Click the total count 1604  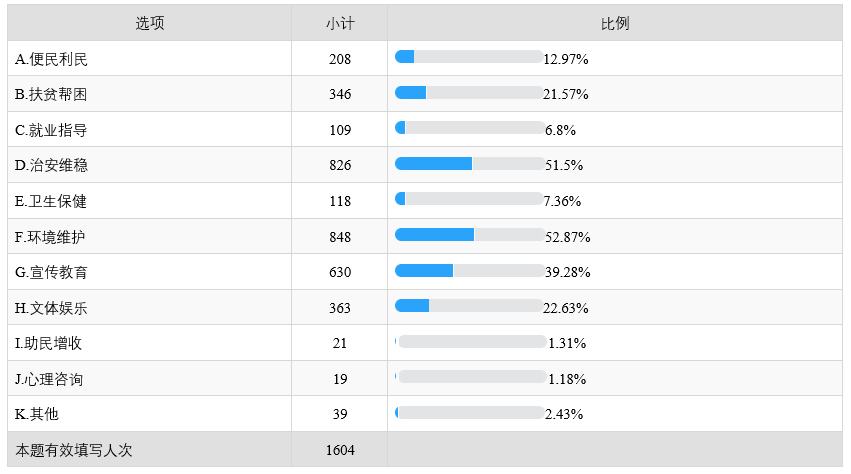coord(339,450)
